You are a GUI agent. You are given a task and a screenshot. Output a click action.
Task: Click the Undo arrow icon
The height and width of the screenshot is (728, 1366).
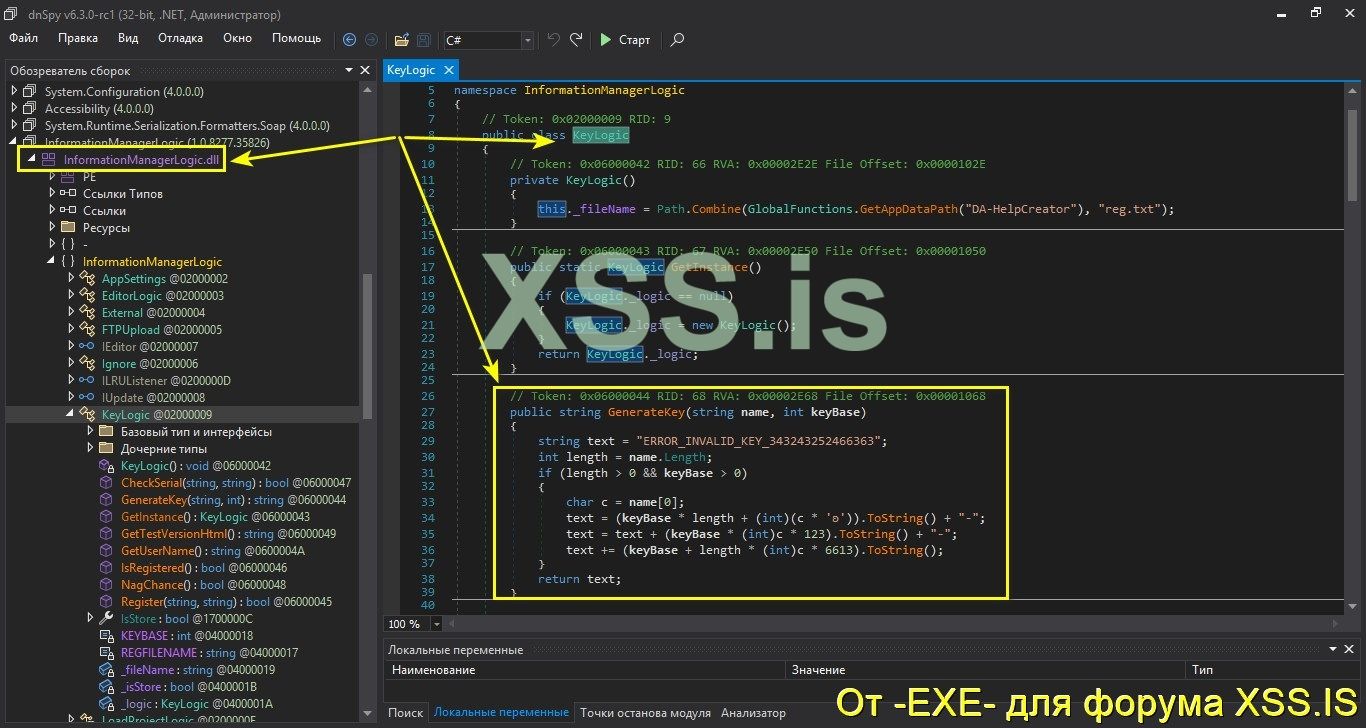point(552,39)
